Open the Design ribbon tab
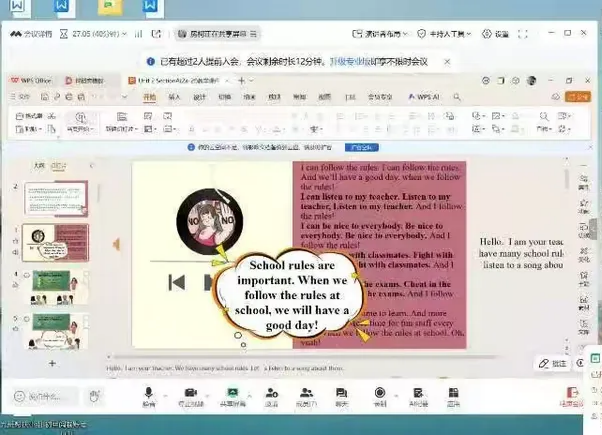The image size is (602, 435). click(x=199, y=97)
